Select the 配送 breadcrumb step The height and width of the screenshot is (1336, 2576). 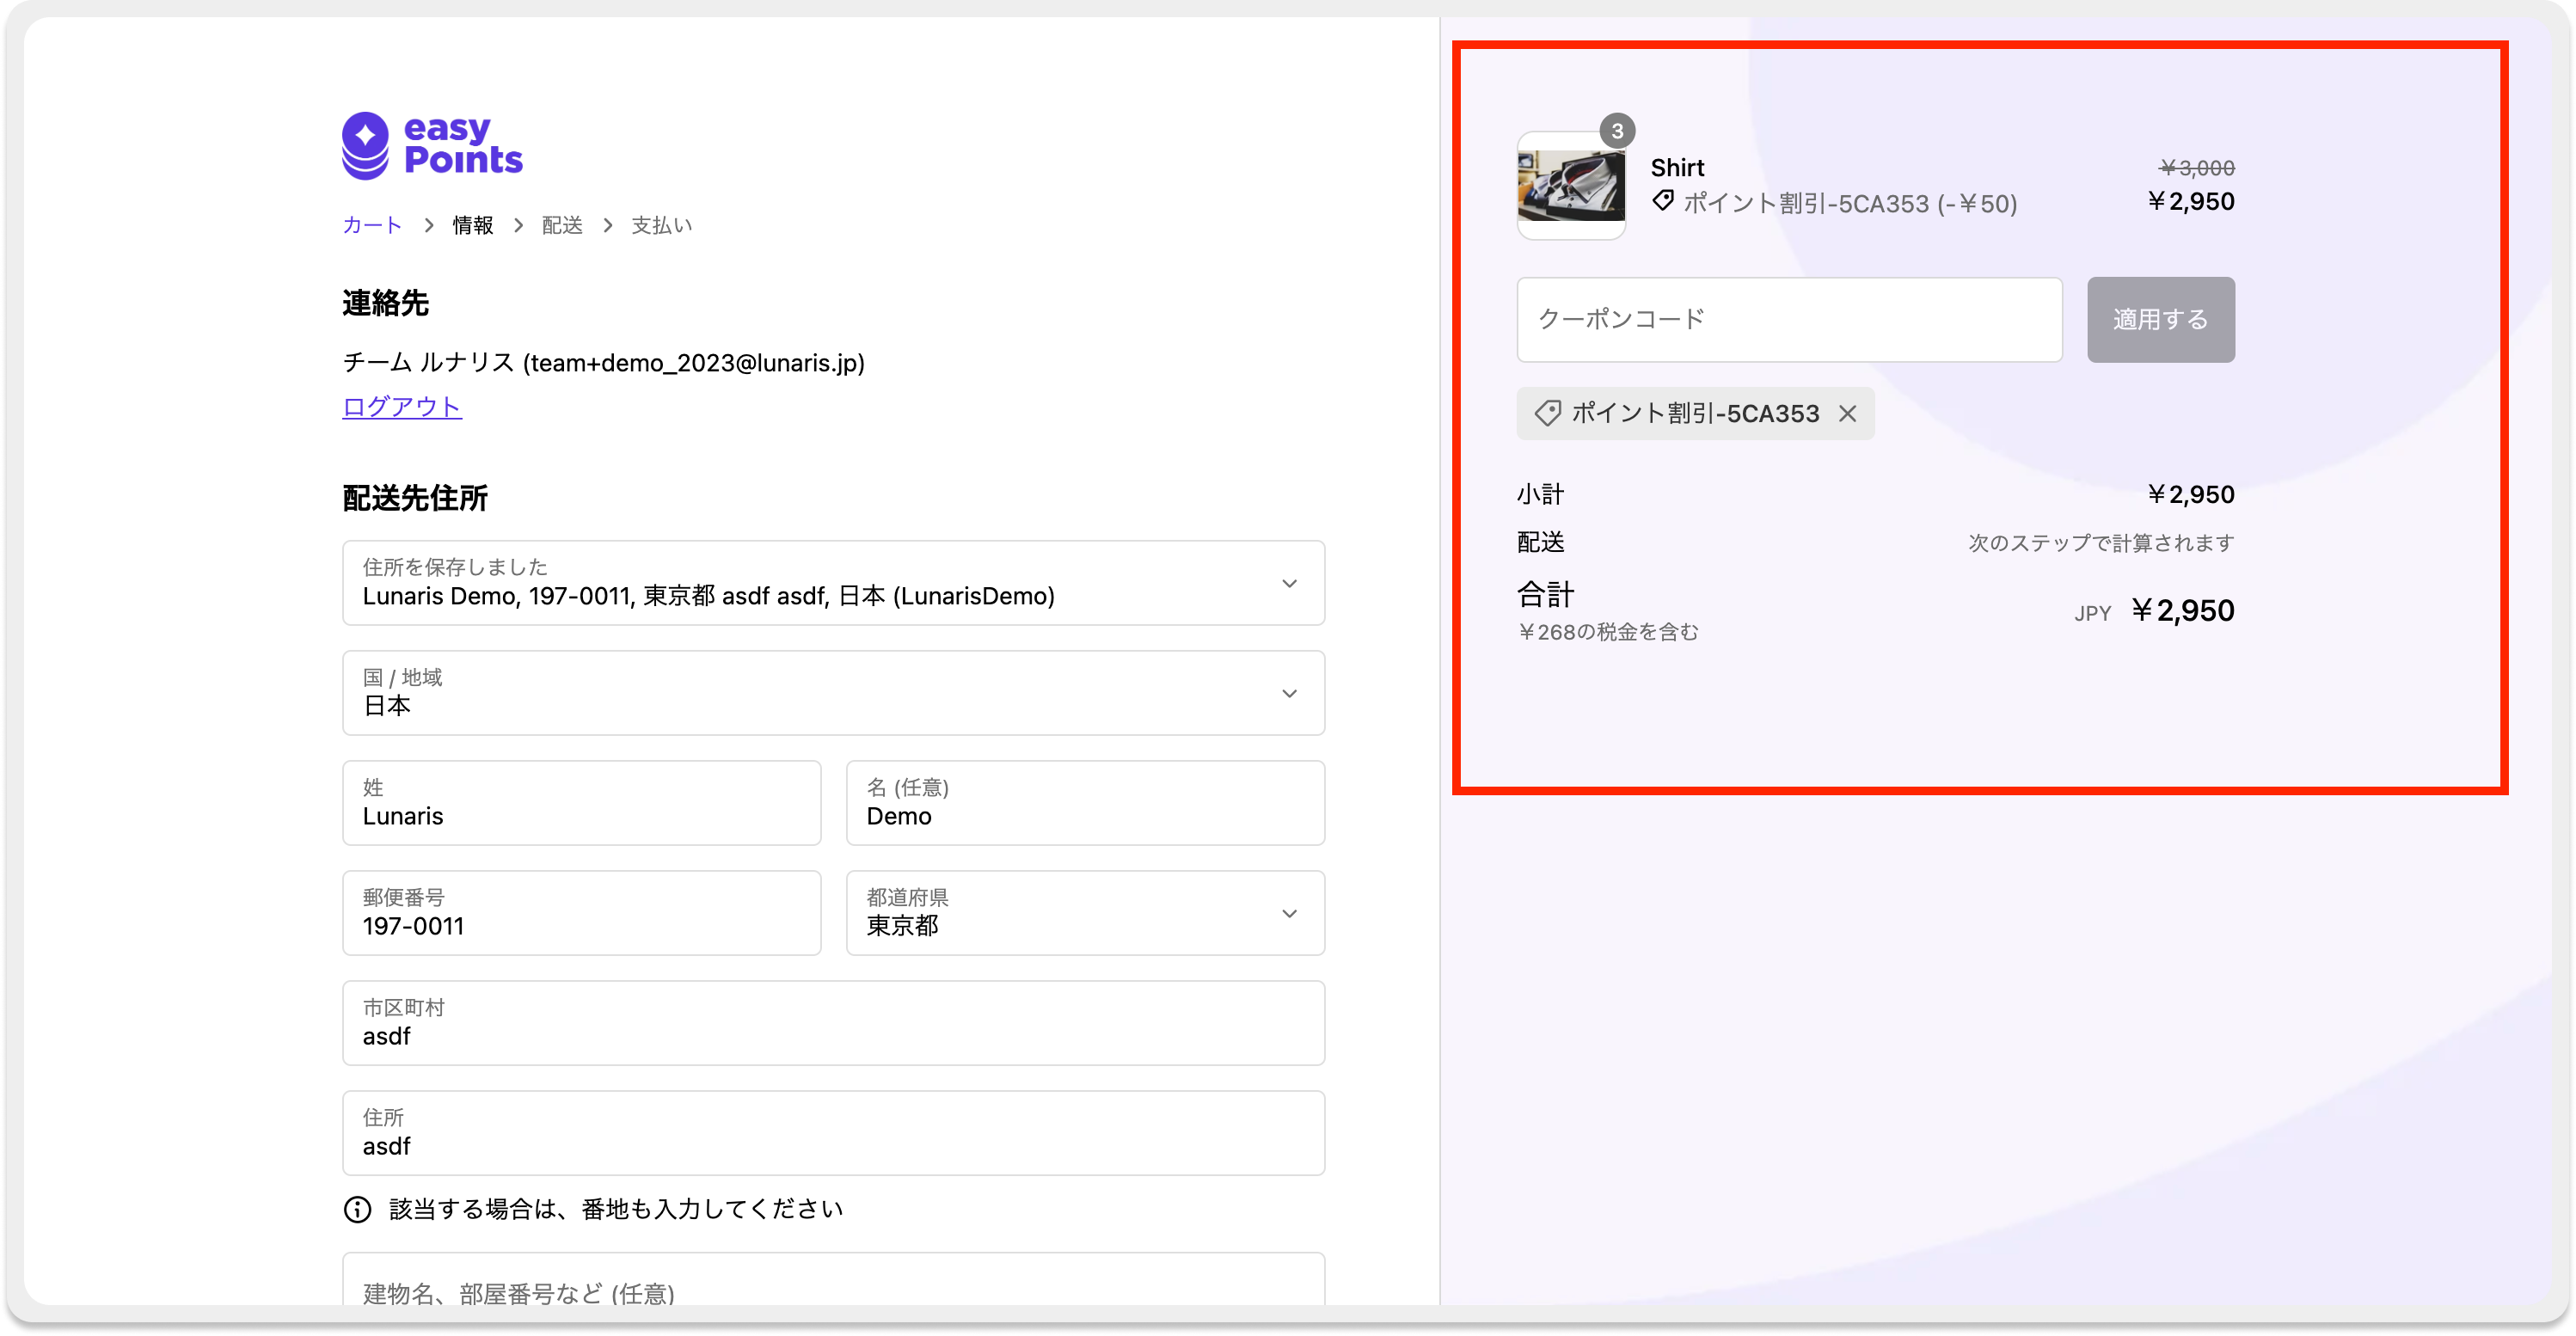click(x=562, y=225)
